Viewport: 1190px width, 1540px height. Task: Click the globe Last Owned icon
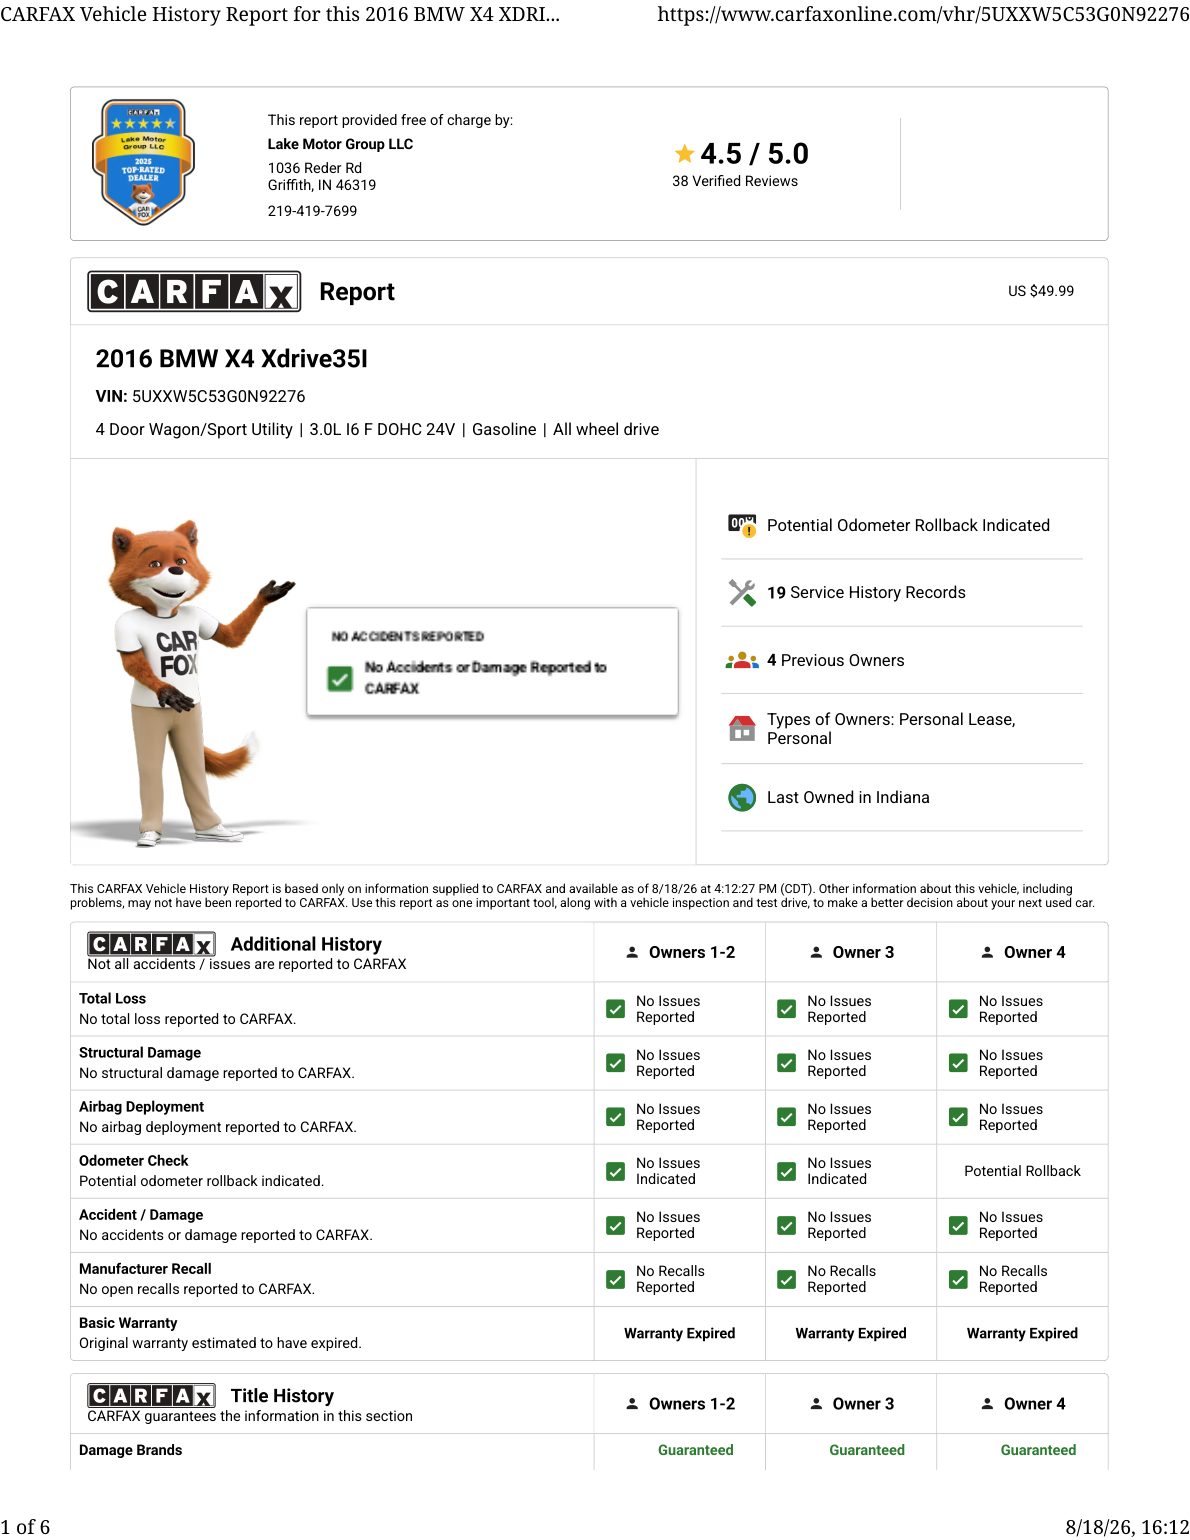click(742, 797)
